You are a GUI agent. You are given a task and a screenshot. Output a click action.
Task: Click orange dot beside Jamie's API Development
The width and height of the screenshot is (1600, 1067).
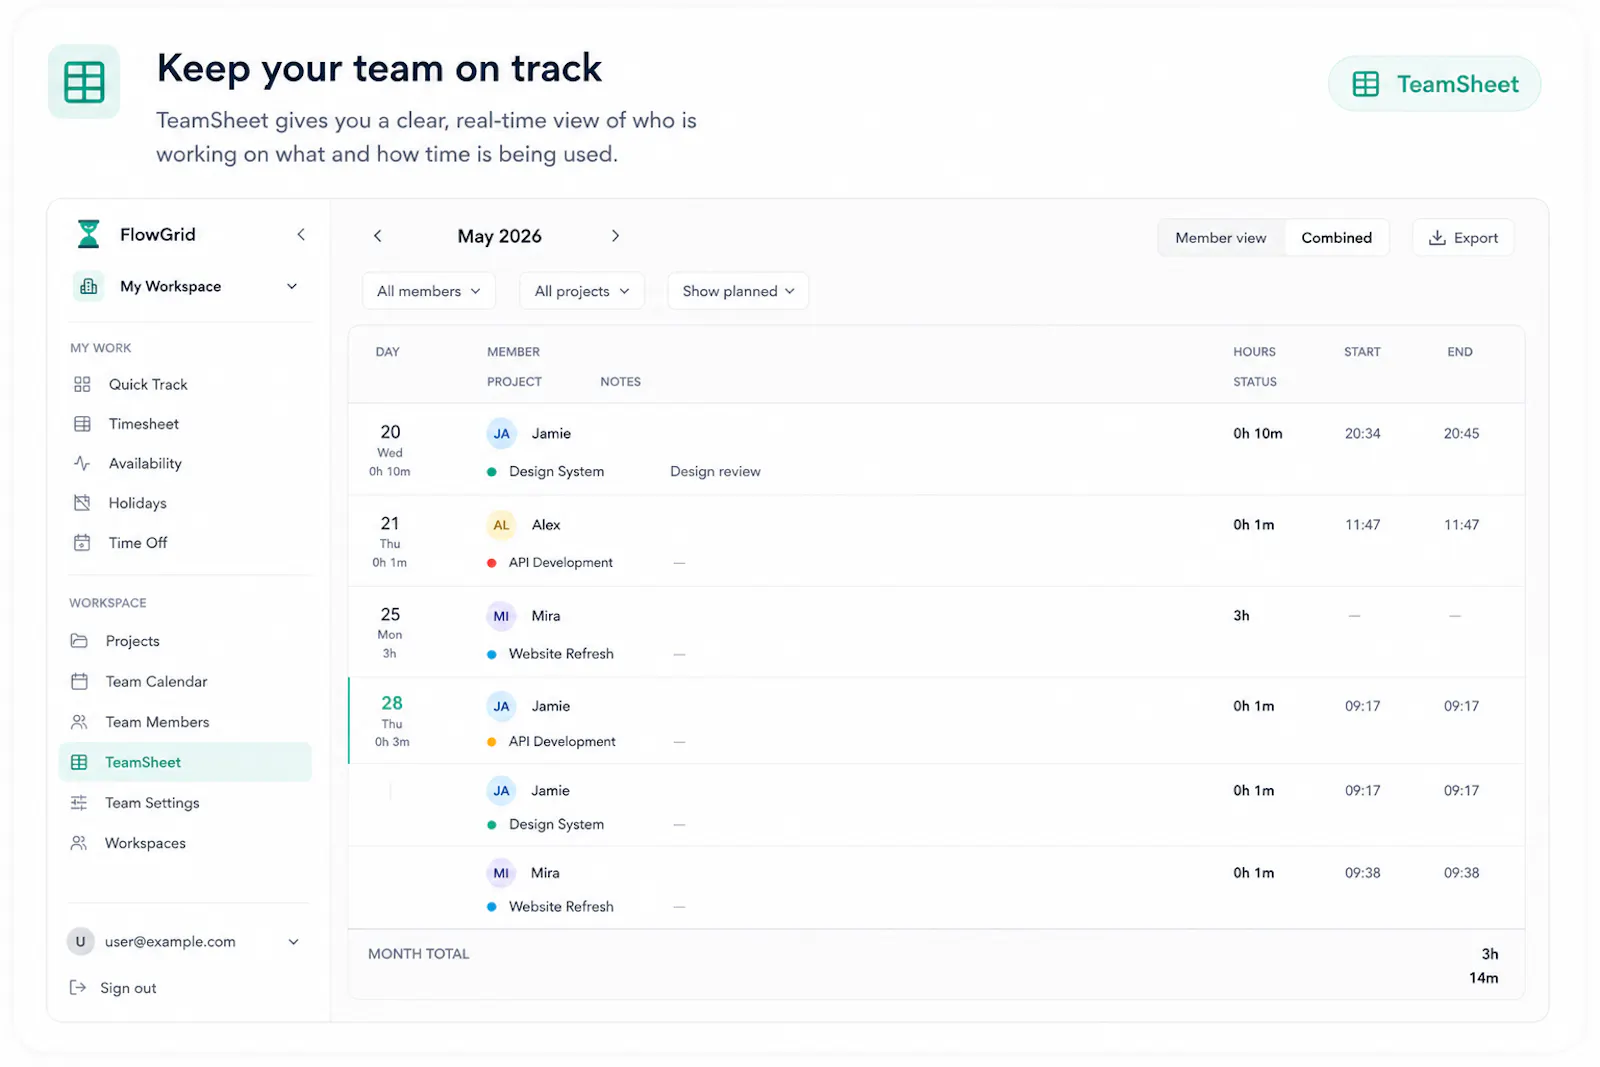click(492, 742)
